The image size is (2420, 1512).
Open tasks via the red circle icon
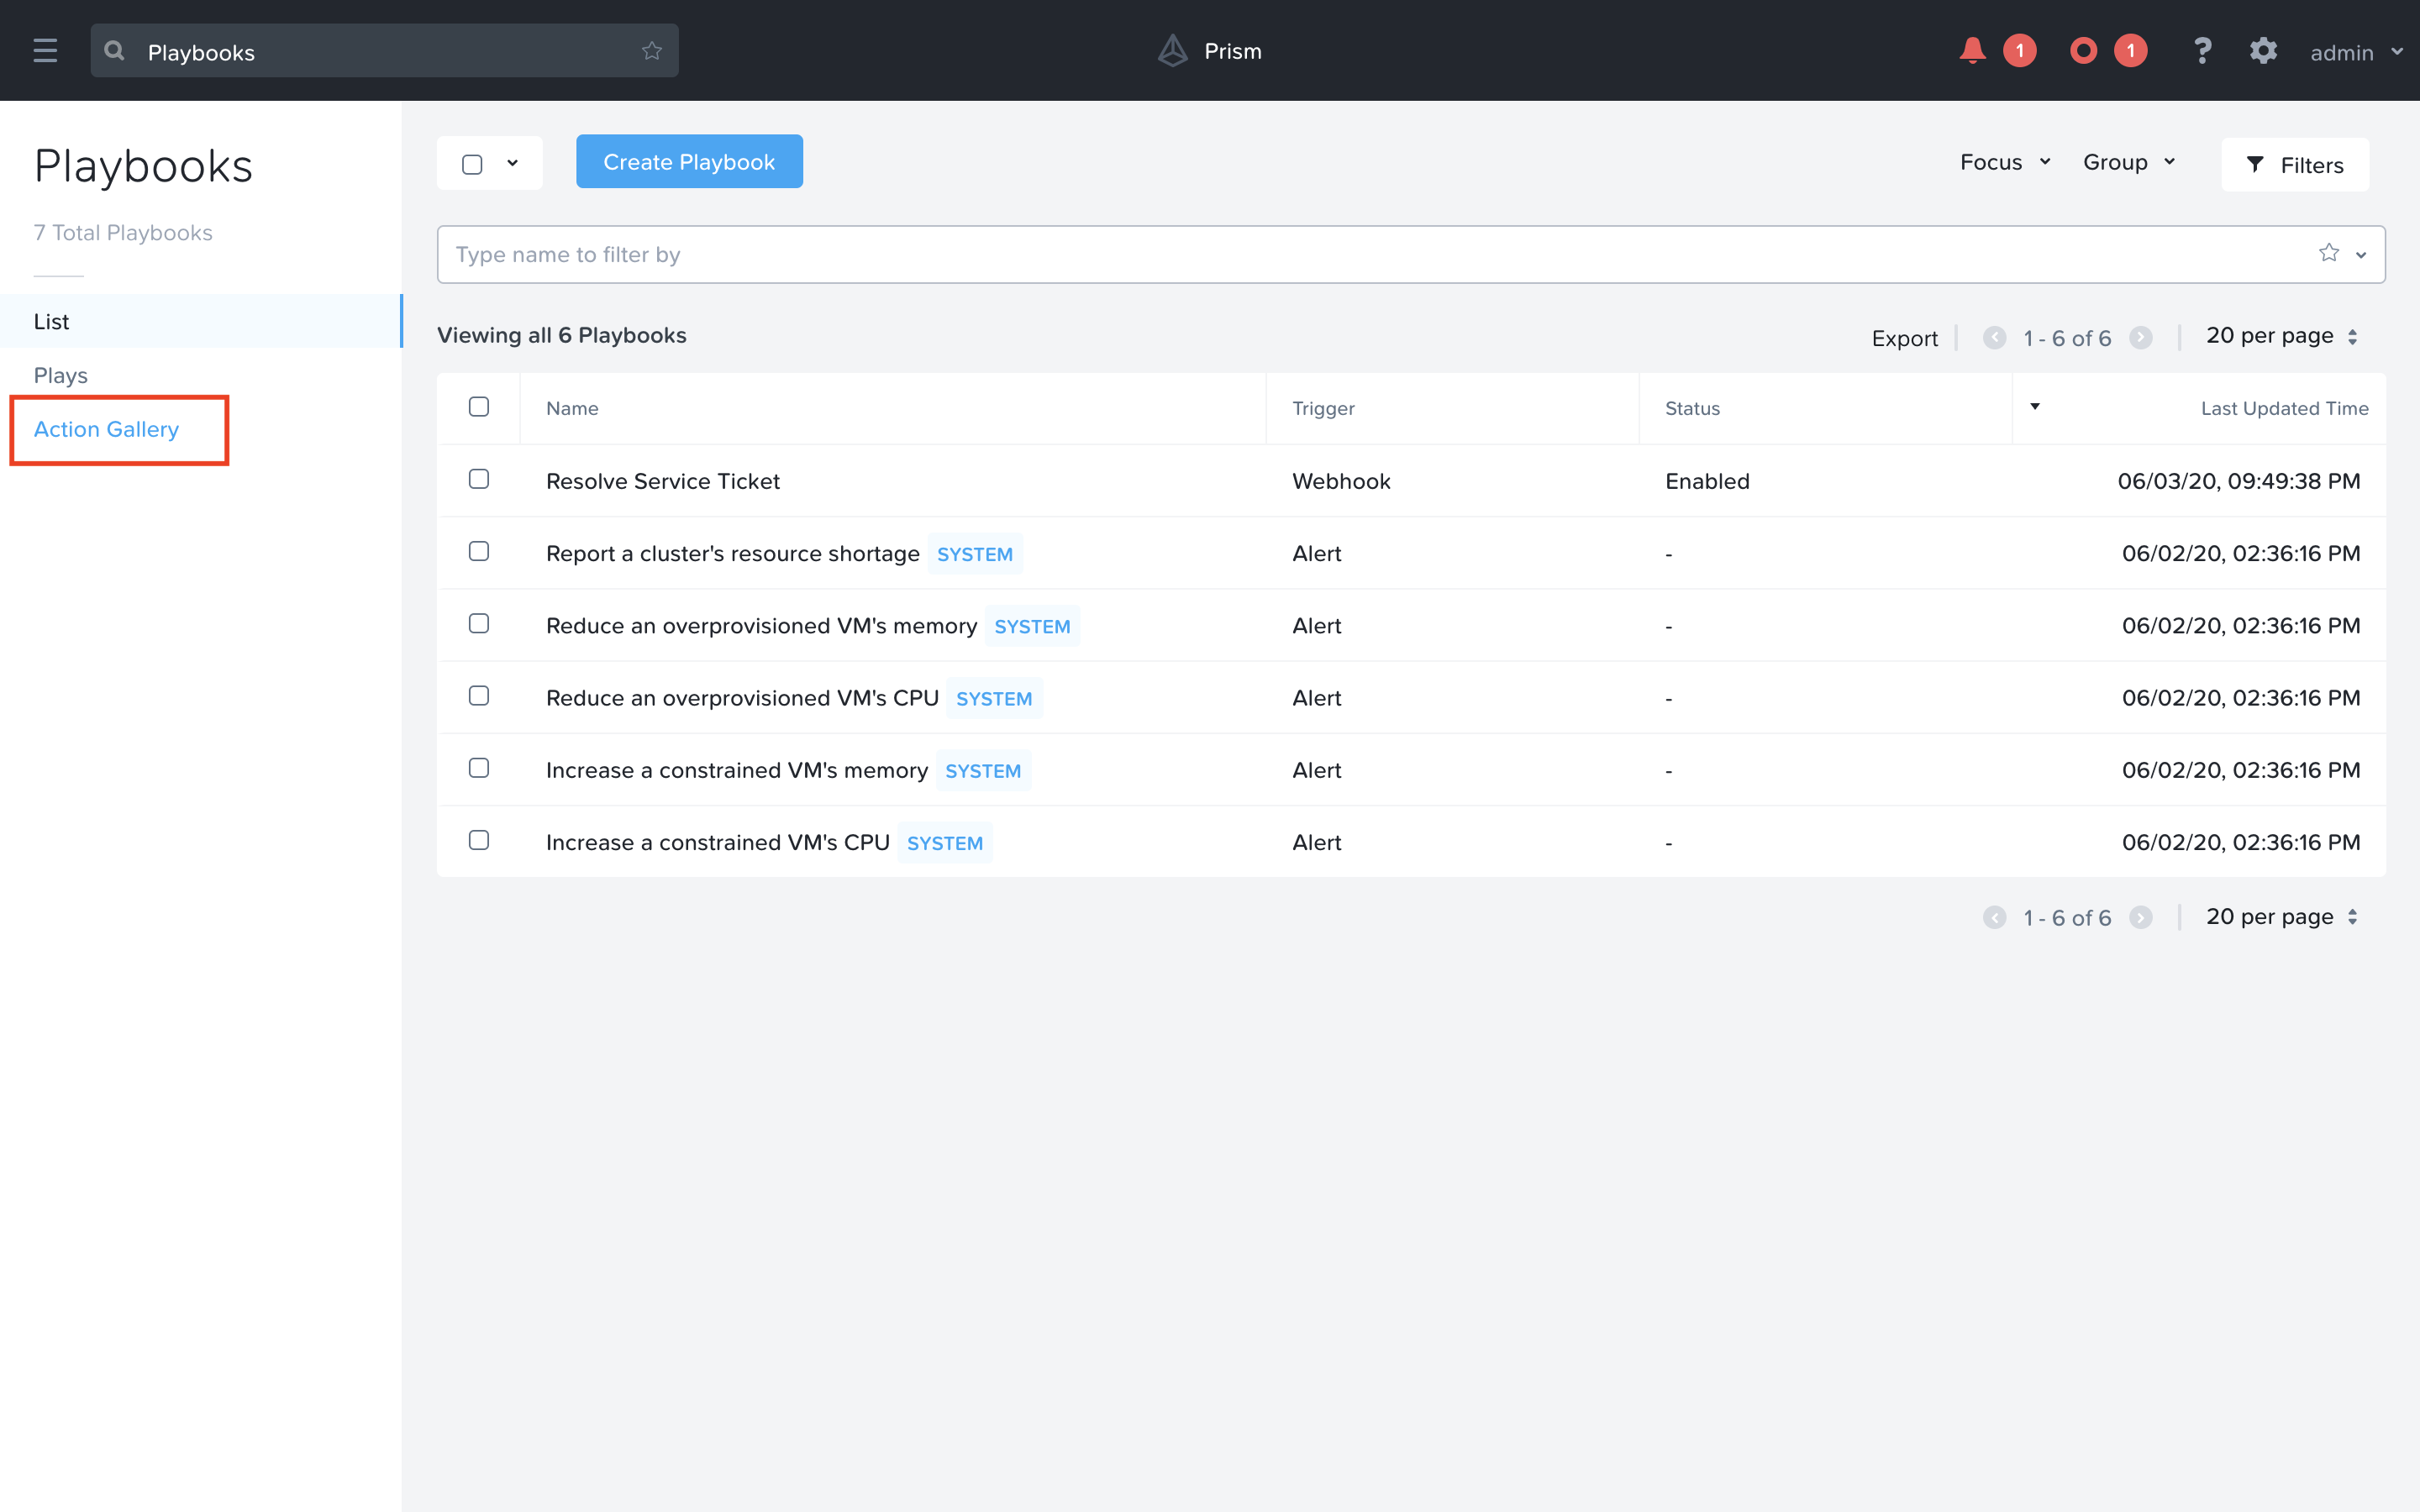2084,51
